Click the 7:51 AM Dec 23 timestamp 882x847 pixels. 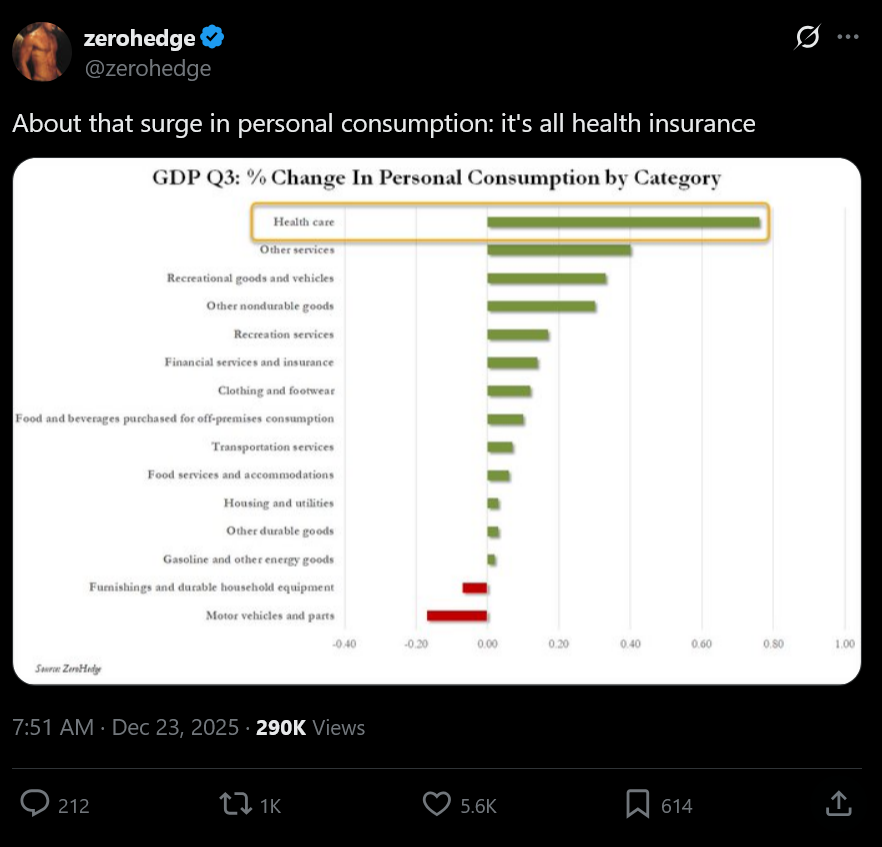(x=126, y=727)
